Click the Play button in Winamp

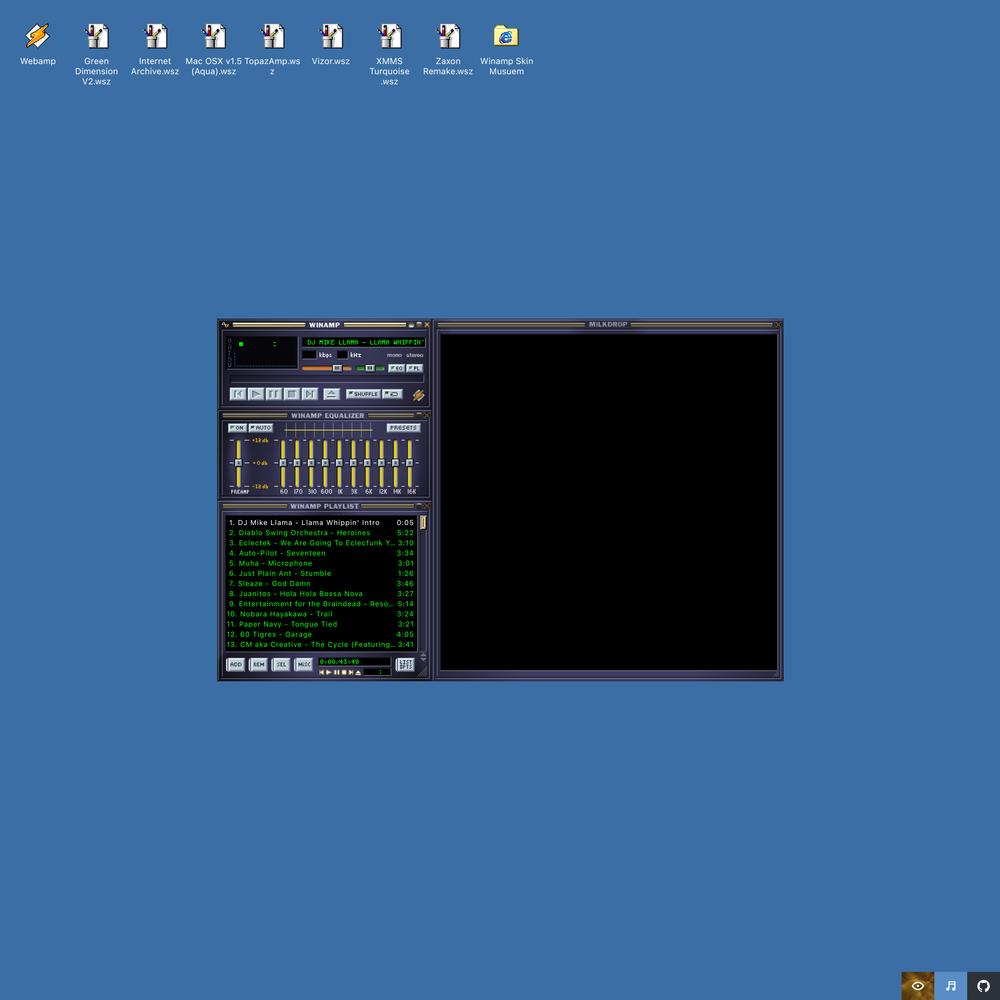(x=256, y=394)
